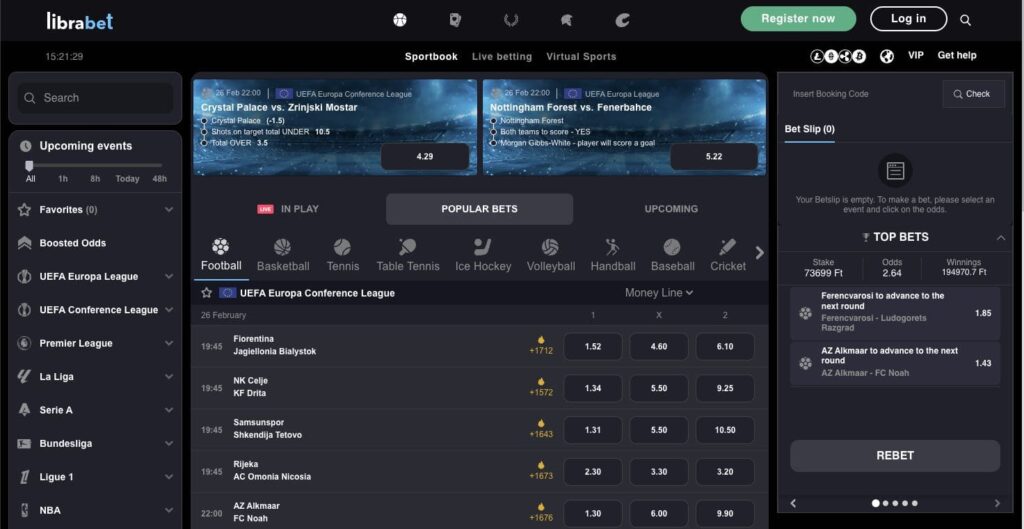1024x529 pixels.
Task: Click the clock icon beside Upcoming events
Action: pos(25,146)
